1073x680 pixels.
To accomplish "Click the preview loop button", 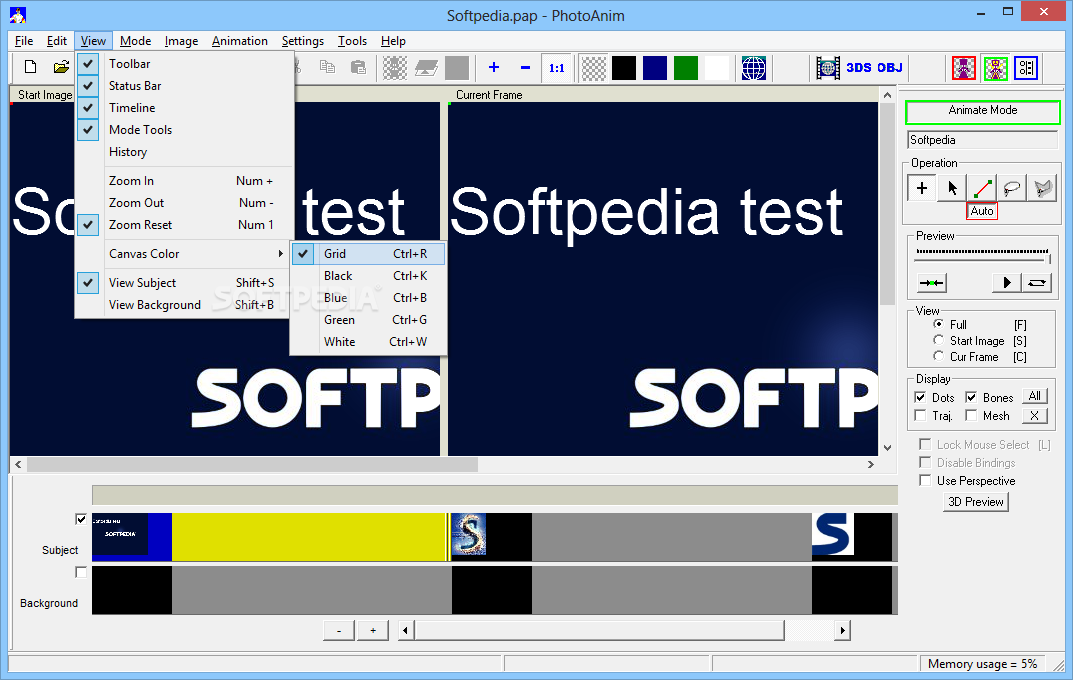I will point(1037,283).
